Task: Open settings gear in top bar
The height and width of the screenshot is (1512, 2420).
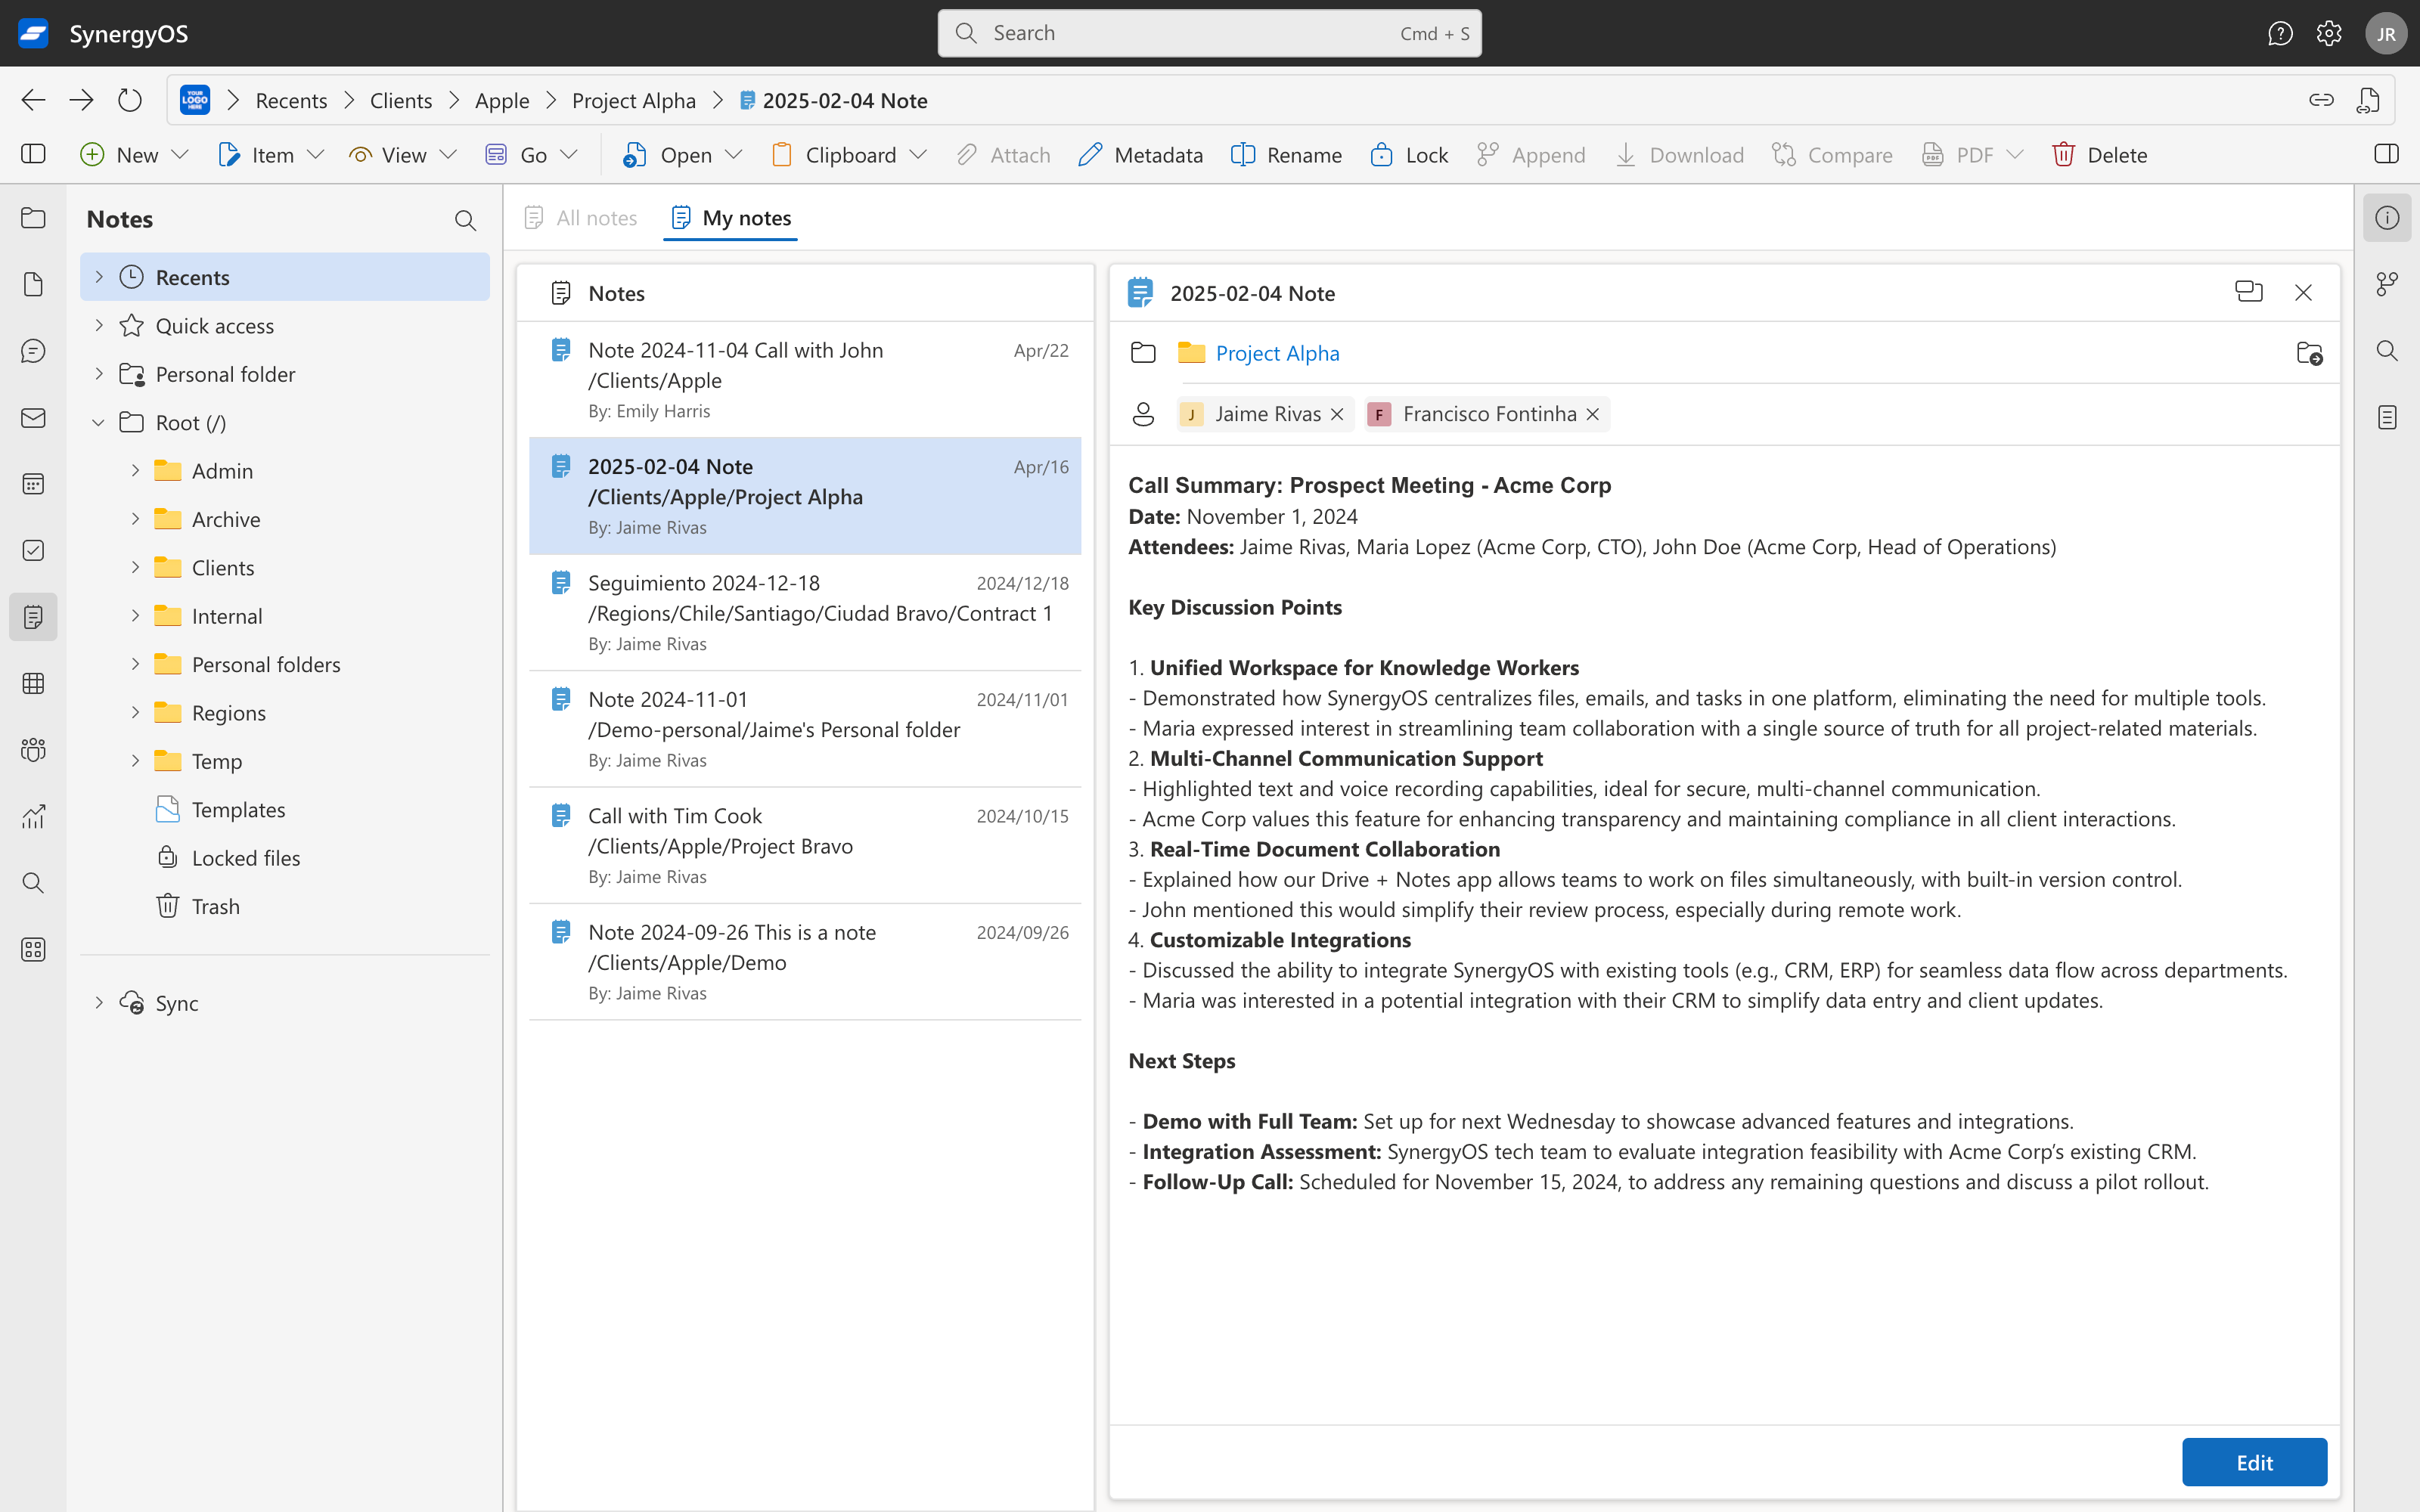Action: [x=2329, y=33]
